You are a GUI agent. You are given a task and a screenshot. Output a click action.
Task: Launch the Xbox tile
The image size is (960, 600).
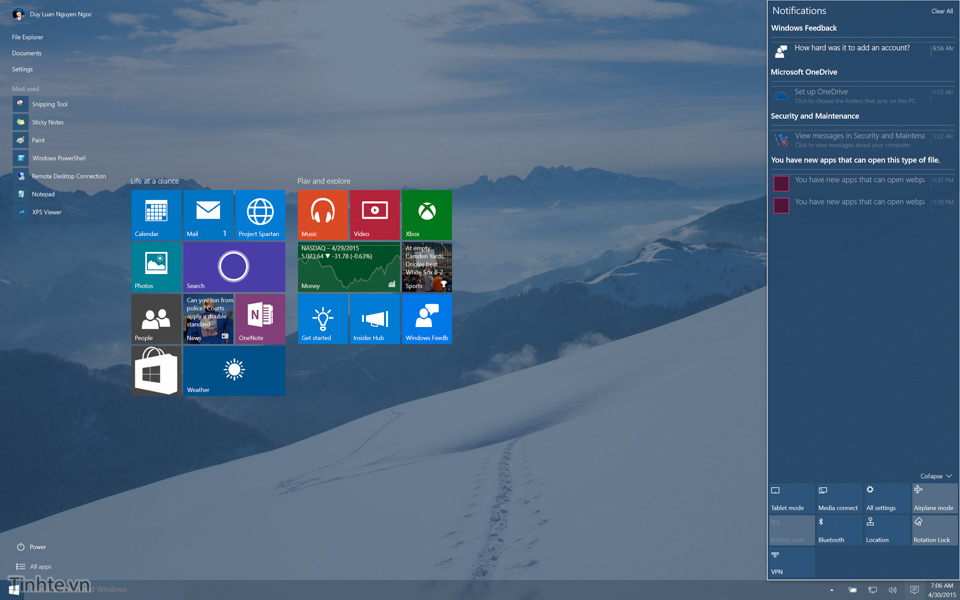[427, 215]
